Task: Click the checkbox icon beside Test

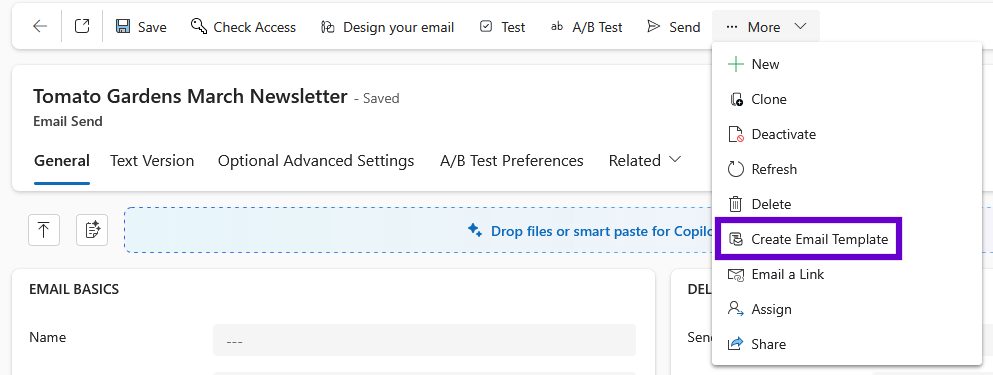Action: pyautogui.click(x=486, y=27)
